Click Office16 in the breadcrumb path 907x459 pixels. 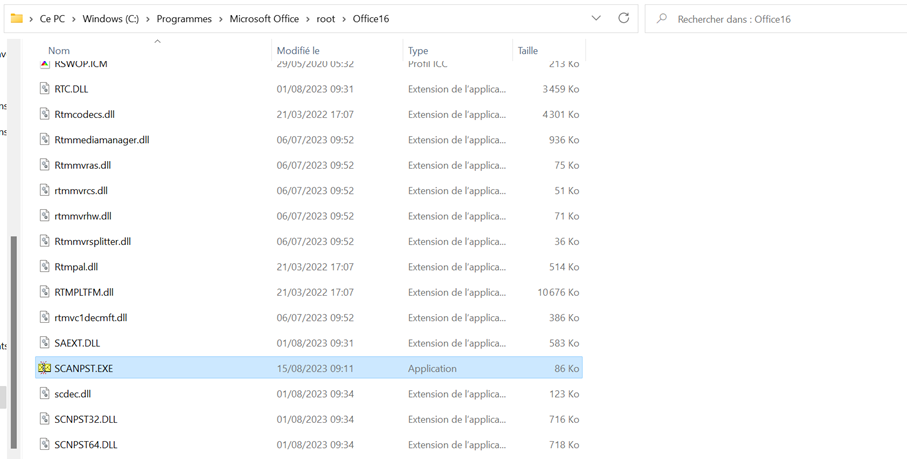[x=371, y=19]
